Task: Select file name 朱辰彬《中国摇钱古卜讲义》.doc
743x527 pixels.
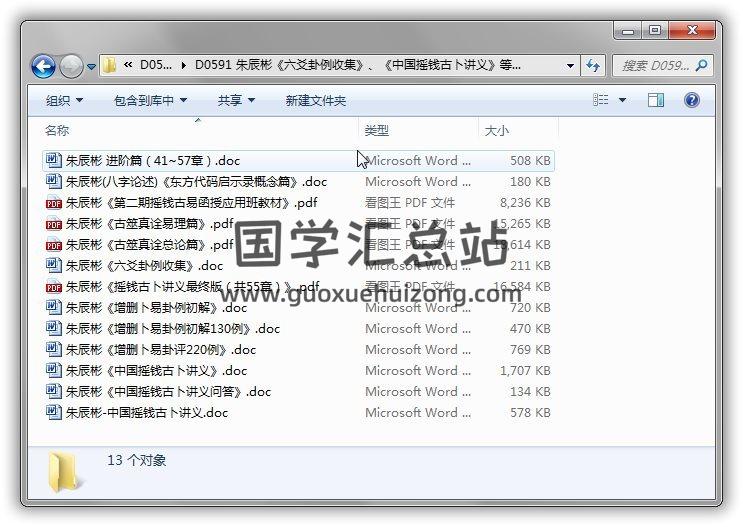Action: click(156, 371)
